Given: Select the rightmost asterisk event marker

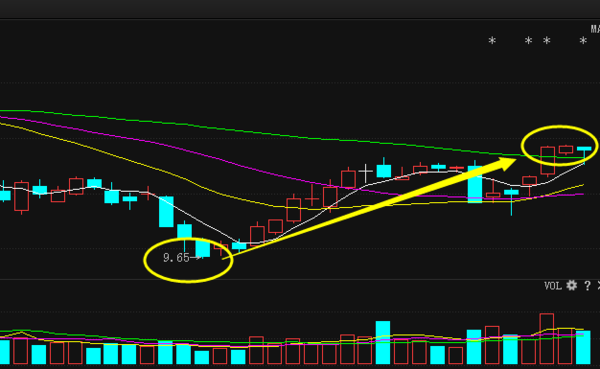Looking at the screenshot, I should 583,41.
